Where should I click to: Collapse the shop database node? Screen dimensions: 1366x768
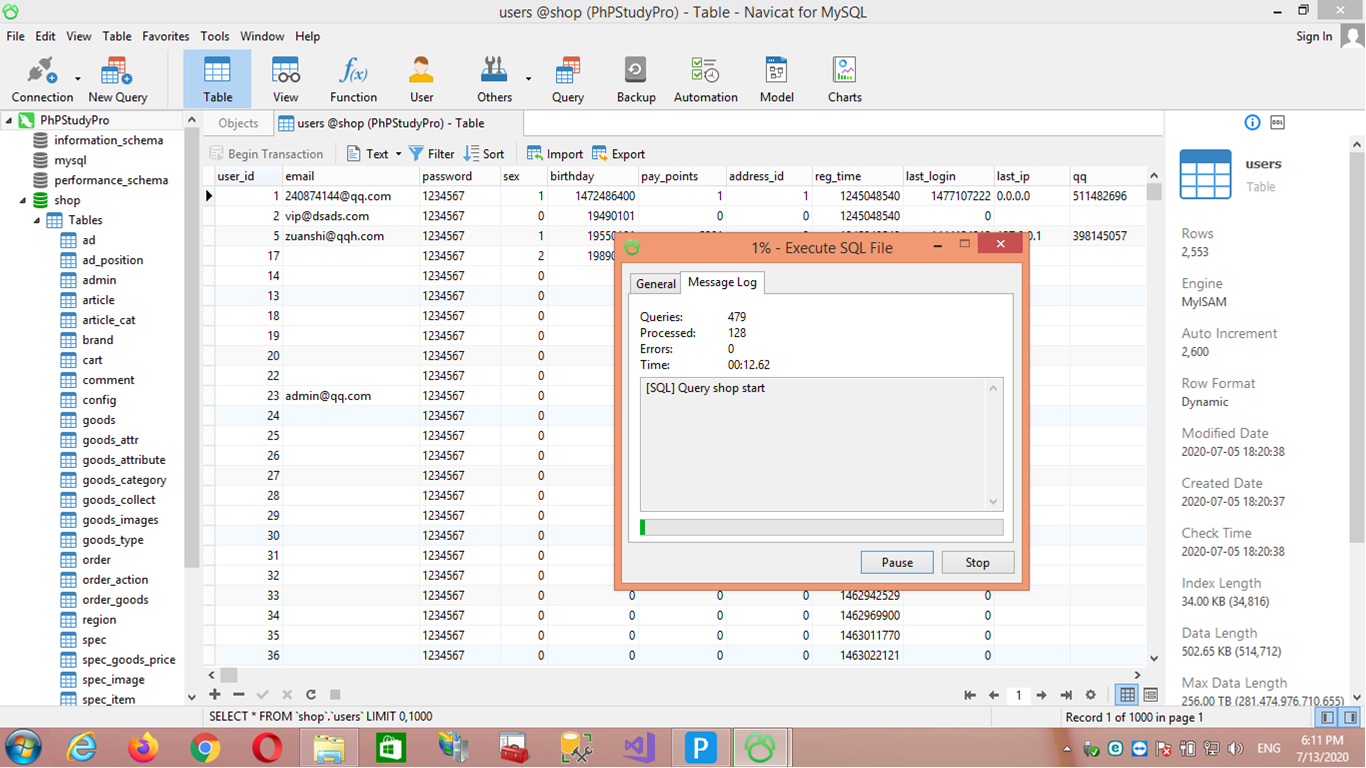click(x=23, y=200)
